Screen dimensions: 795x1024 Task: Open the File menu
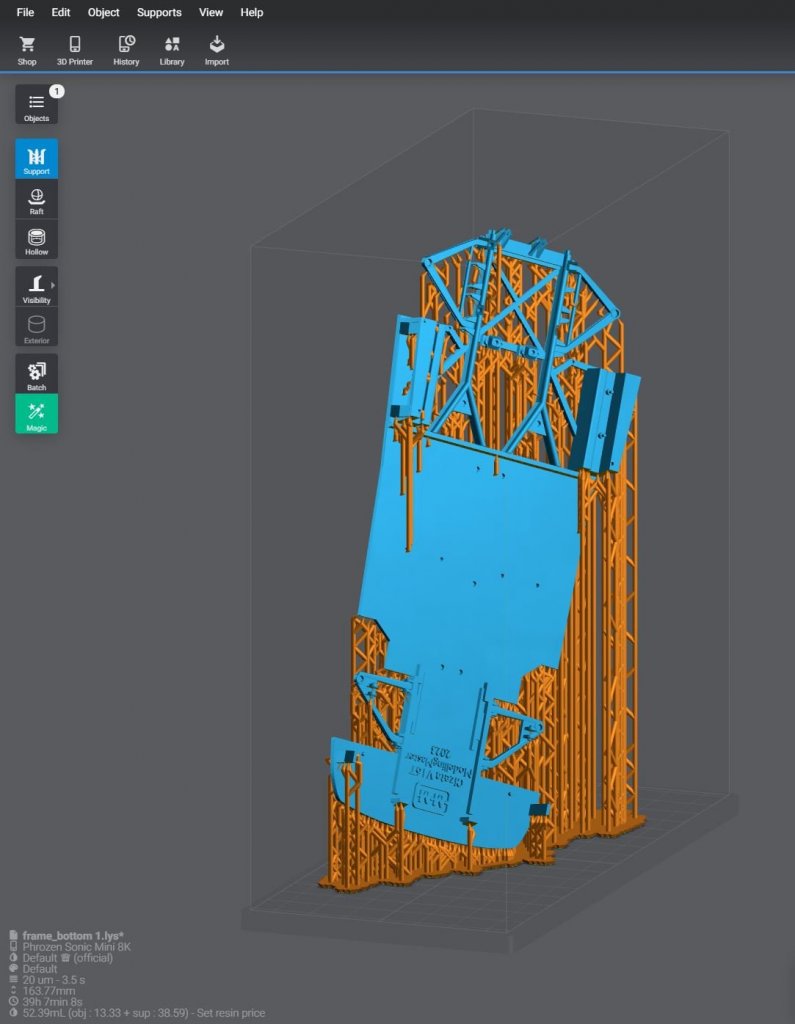[x=25, y=13]
